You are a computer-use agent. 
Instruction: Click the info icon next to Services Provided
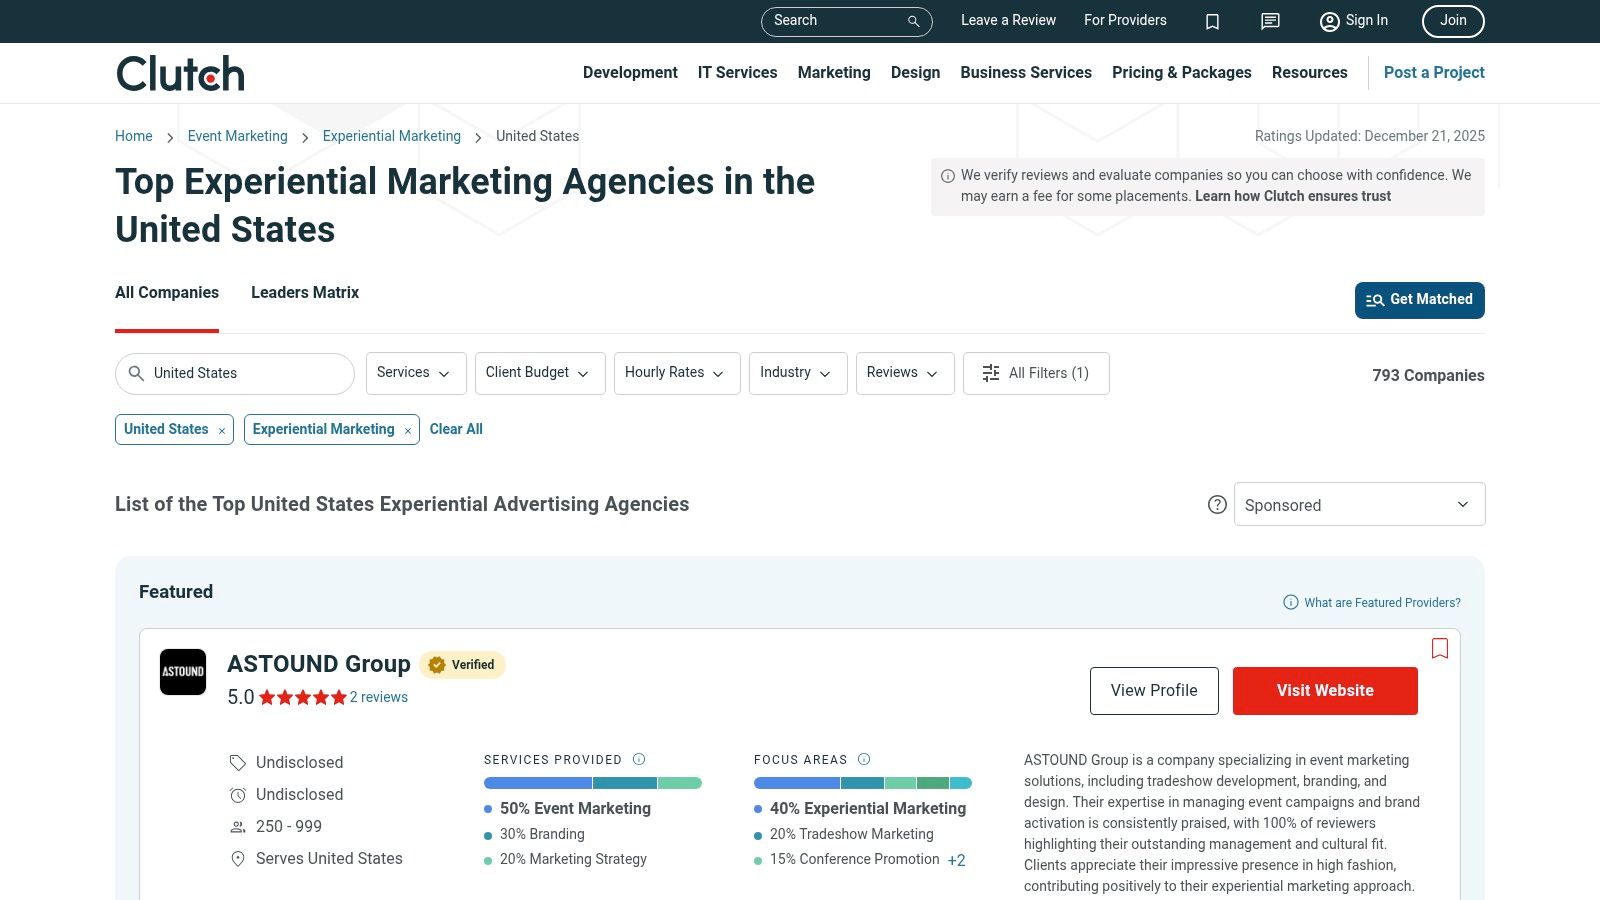(638, 759)
